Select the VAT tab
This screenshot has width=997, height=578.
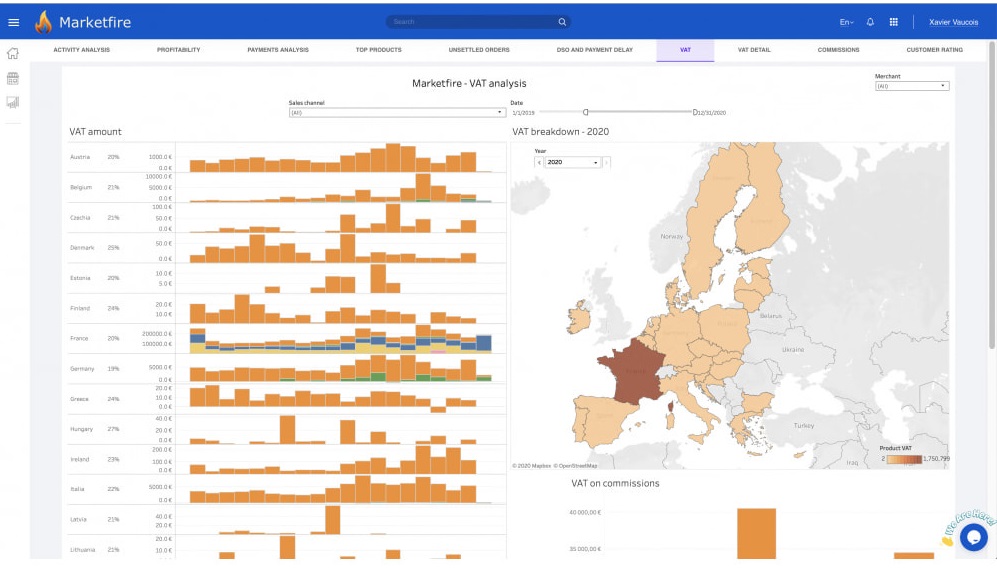tap(685, 50)
